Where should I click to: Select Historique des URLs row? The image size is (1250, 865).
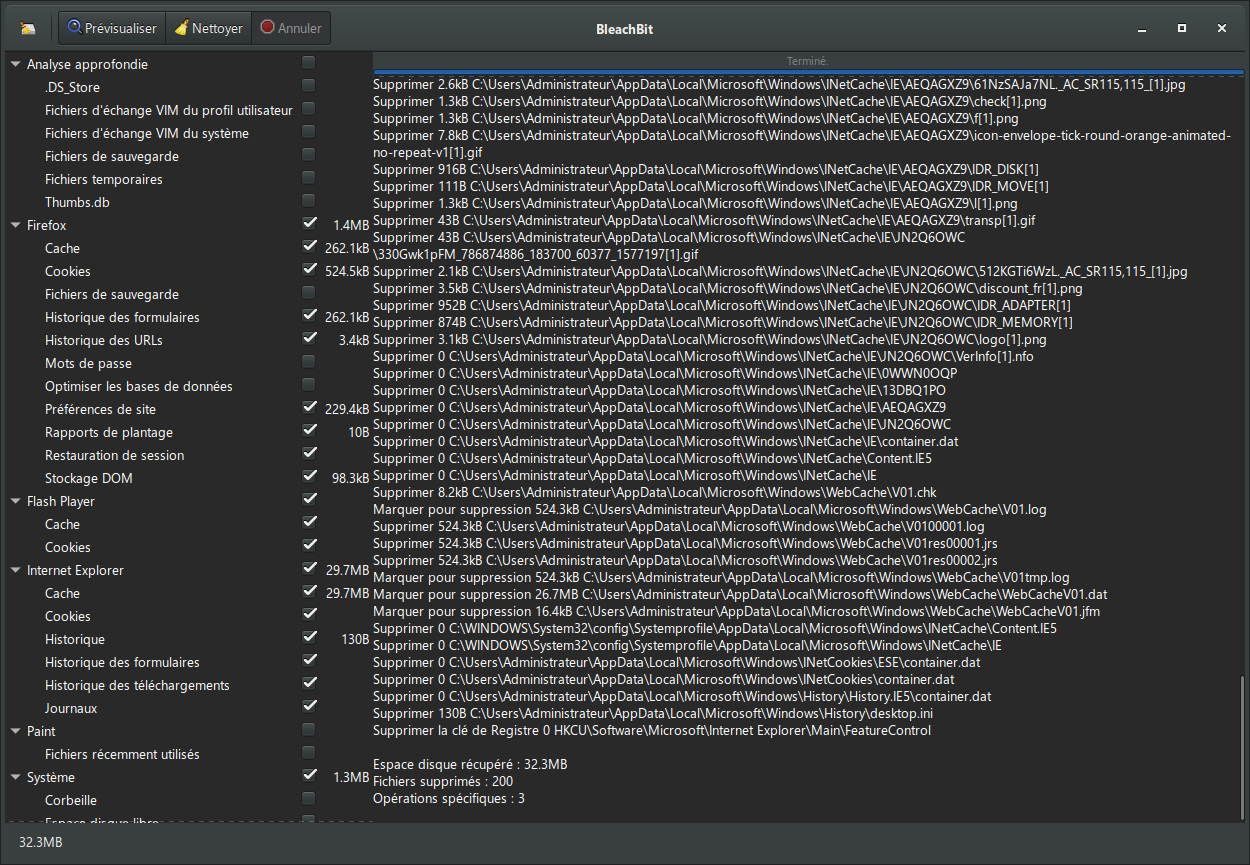[187, 340]
